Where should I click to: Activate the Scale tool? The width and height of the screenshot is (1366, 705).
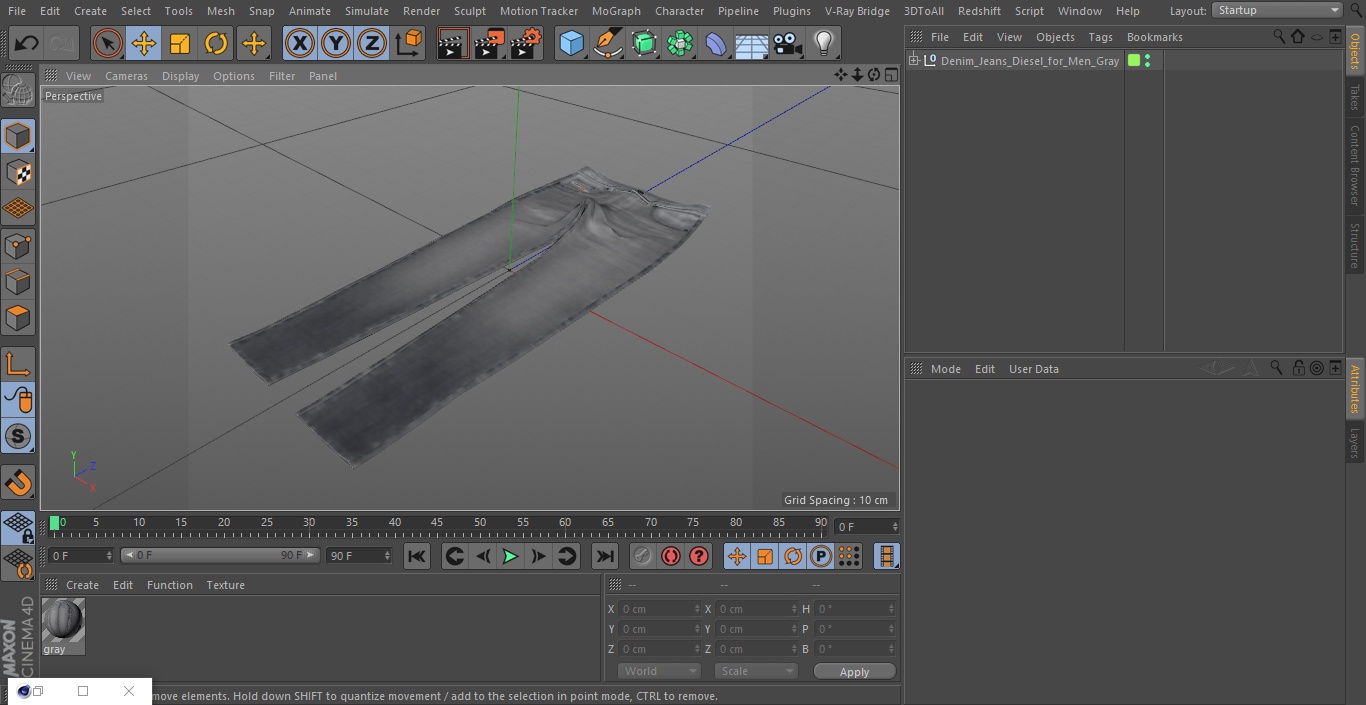coord(180,43)
